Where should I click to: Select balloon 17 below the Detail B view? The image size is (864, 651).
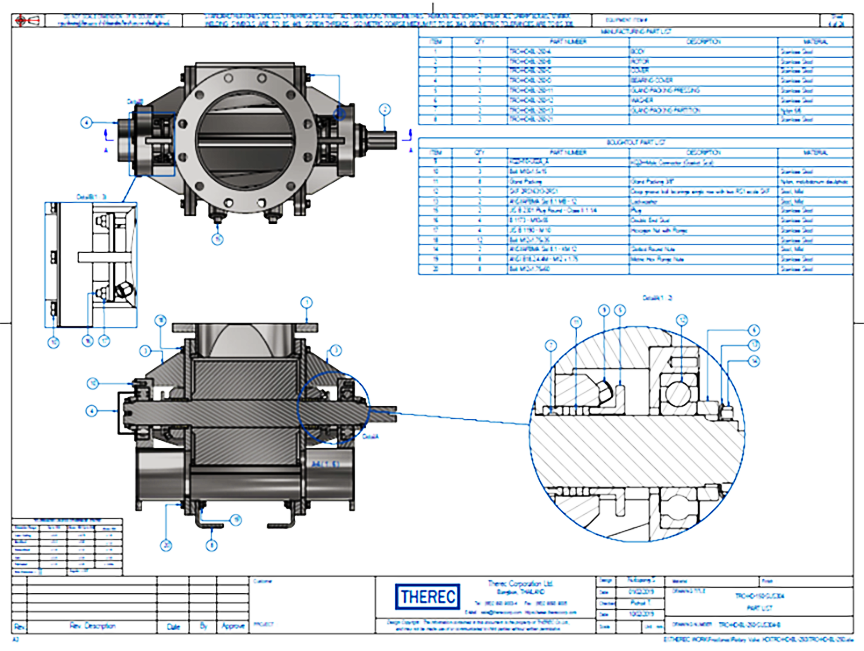[x=104, y=341]
